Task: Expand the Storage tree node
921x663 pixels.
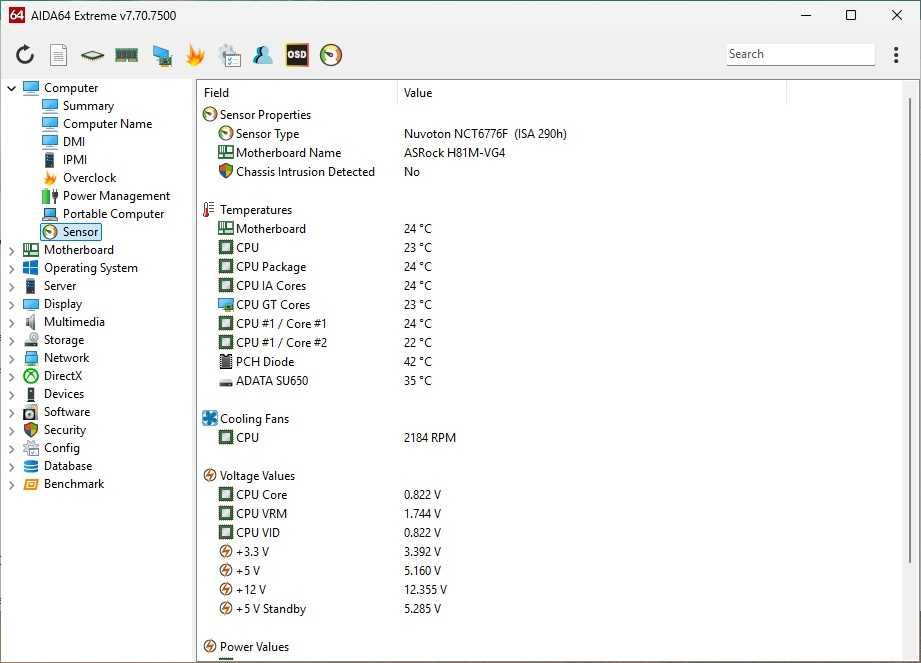Action: (11, 341)
